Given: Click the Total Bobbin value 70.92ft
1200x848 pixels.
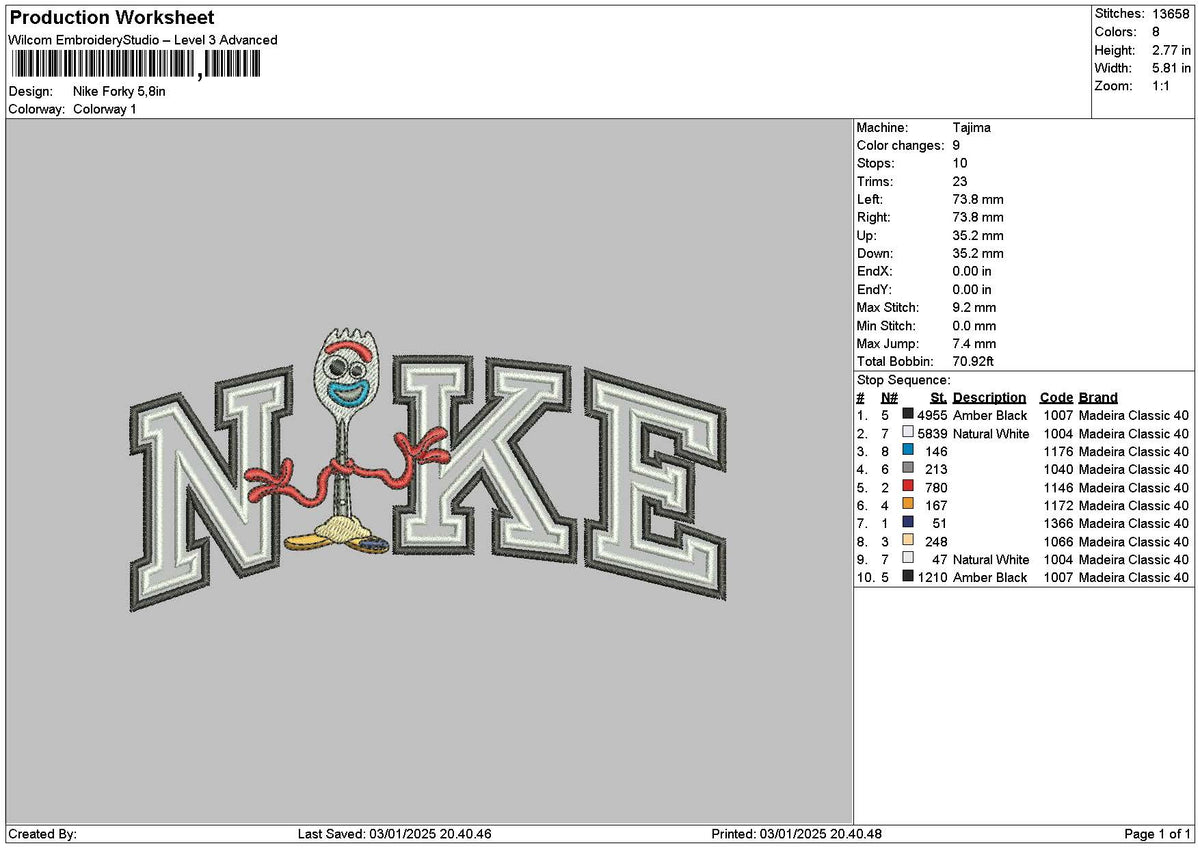Looking at the screenshot, I should (x=972, y=361).
